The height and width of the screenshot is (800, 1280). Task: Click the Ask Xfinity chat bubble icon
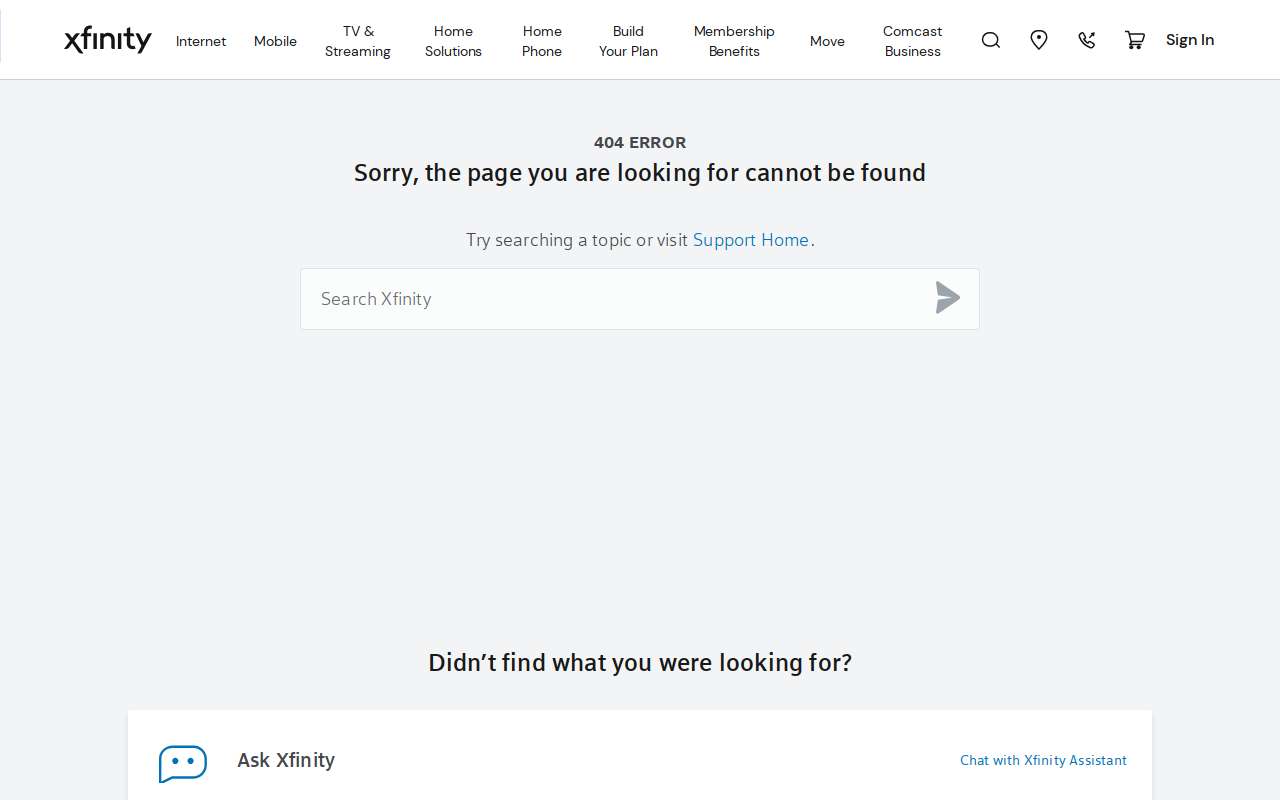(x=183, y=764)
